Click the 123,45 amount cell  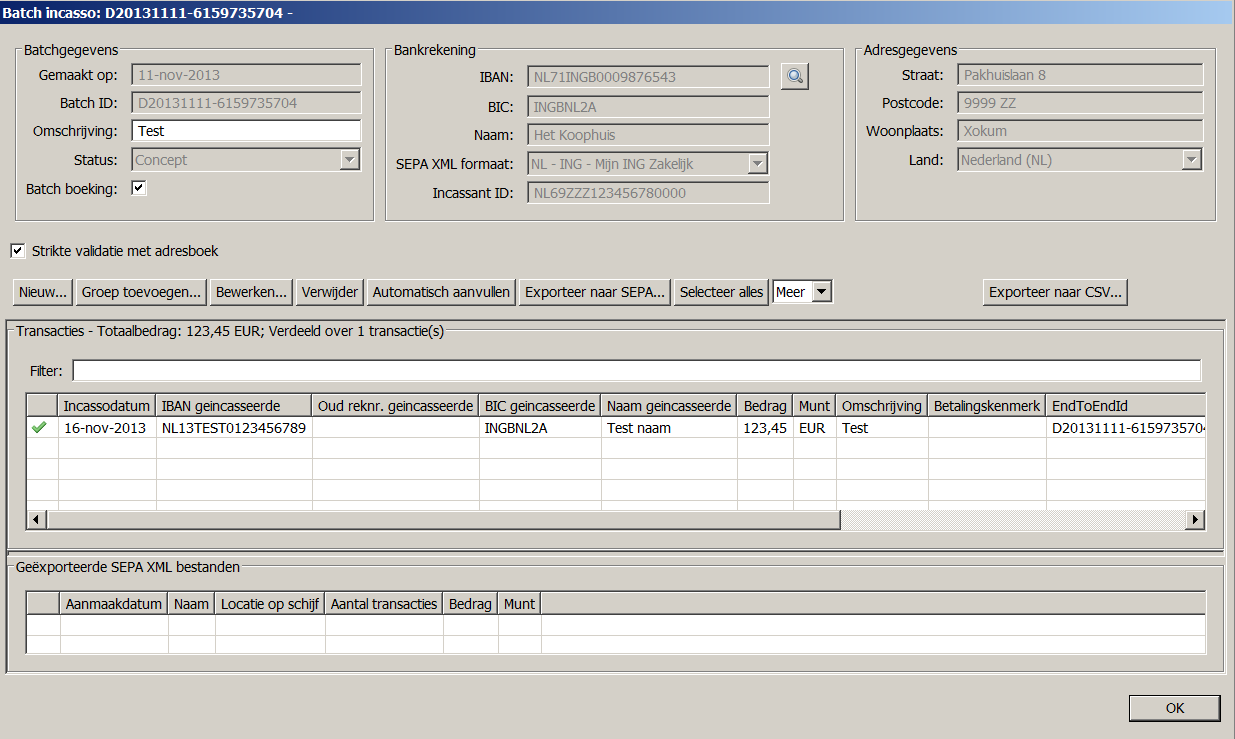765,428
